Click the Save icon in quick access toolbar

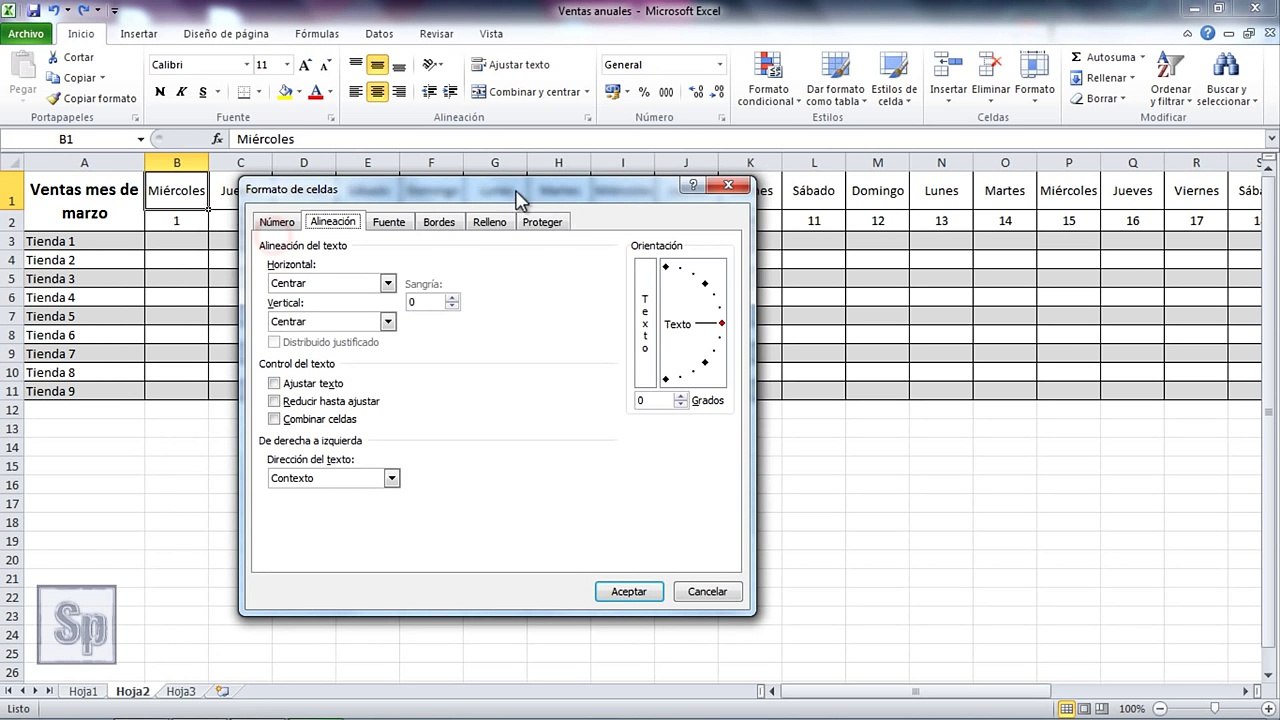click(34, 11)
